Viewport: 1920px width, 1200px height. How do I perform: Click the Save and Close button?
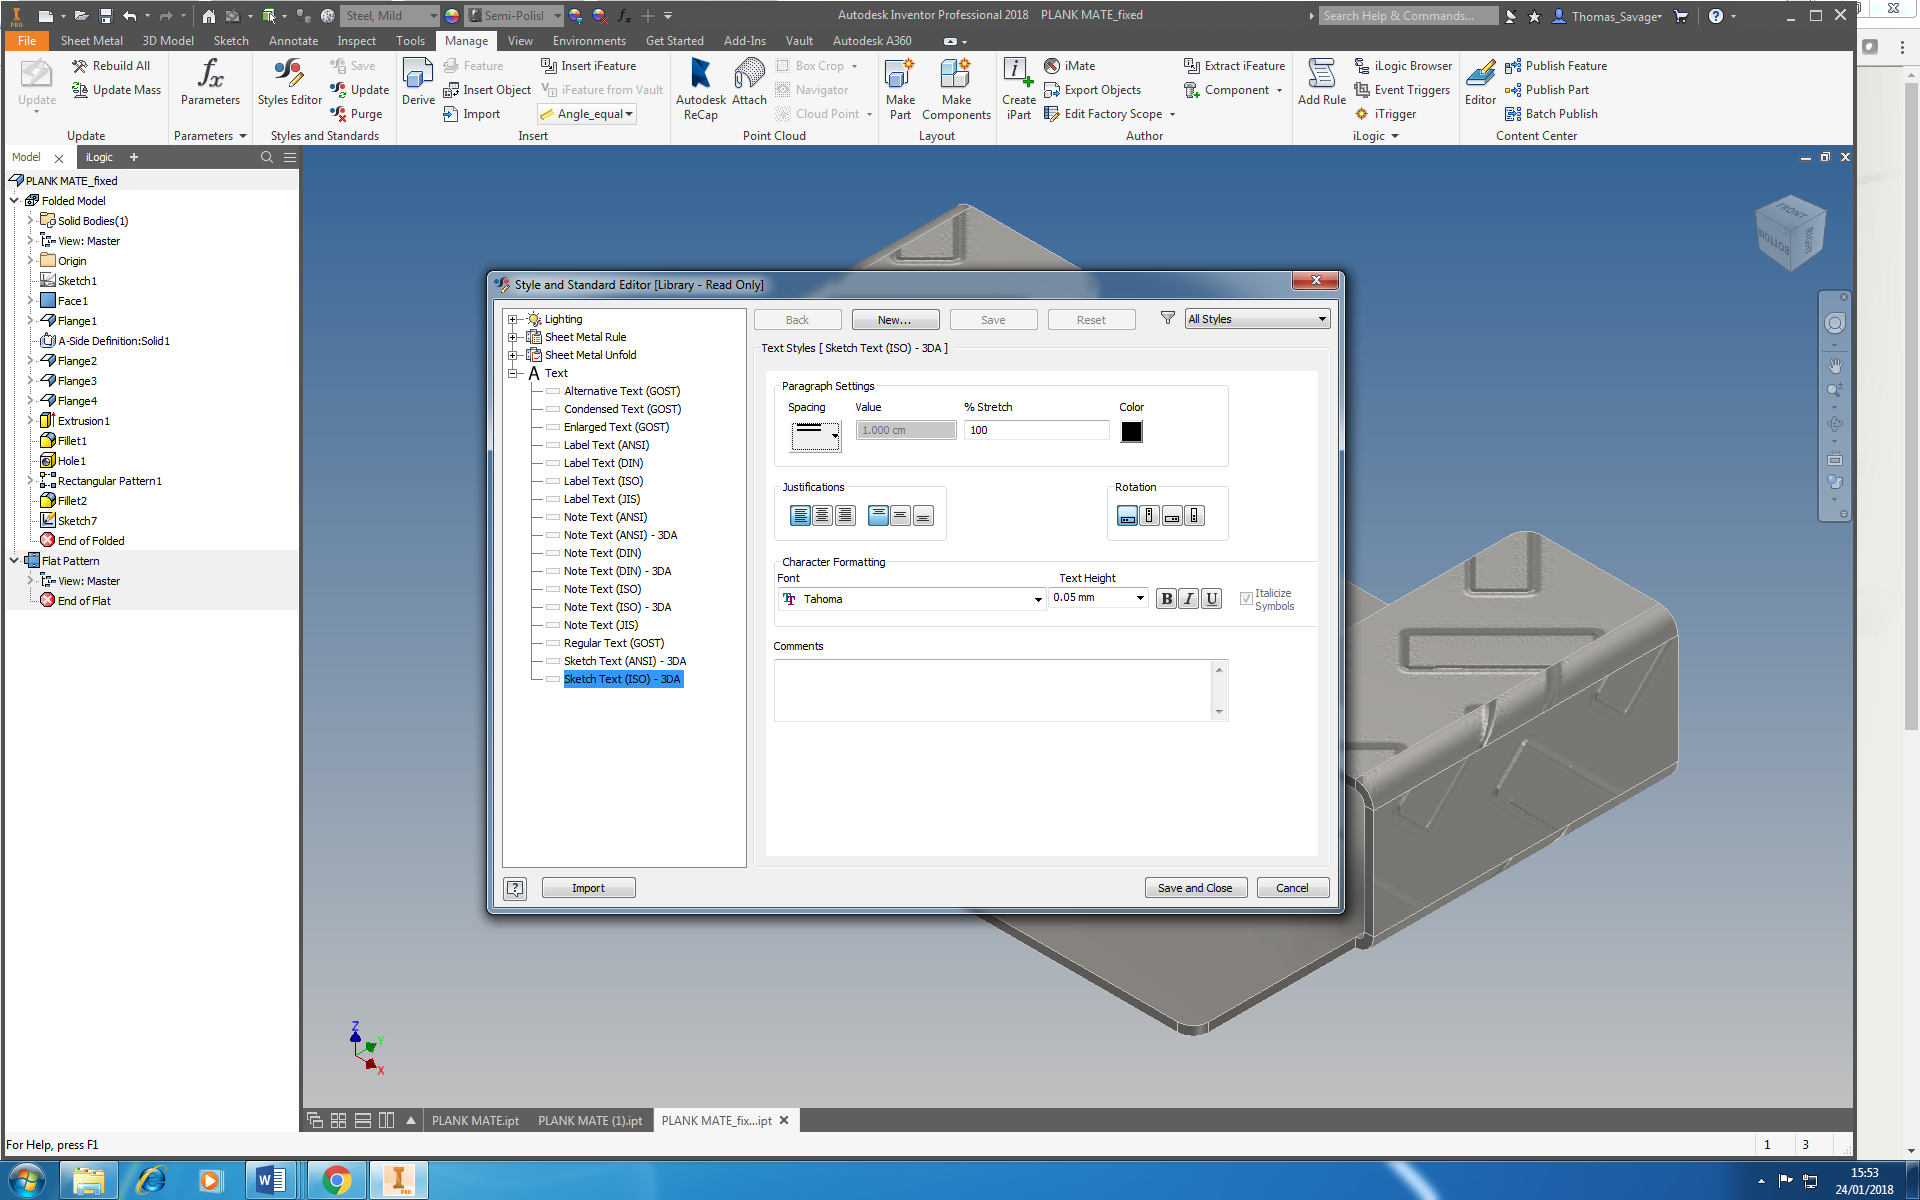pos(1195,888)
